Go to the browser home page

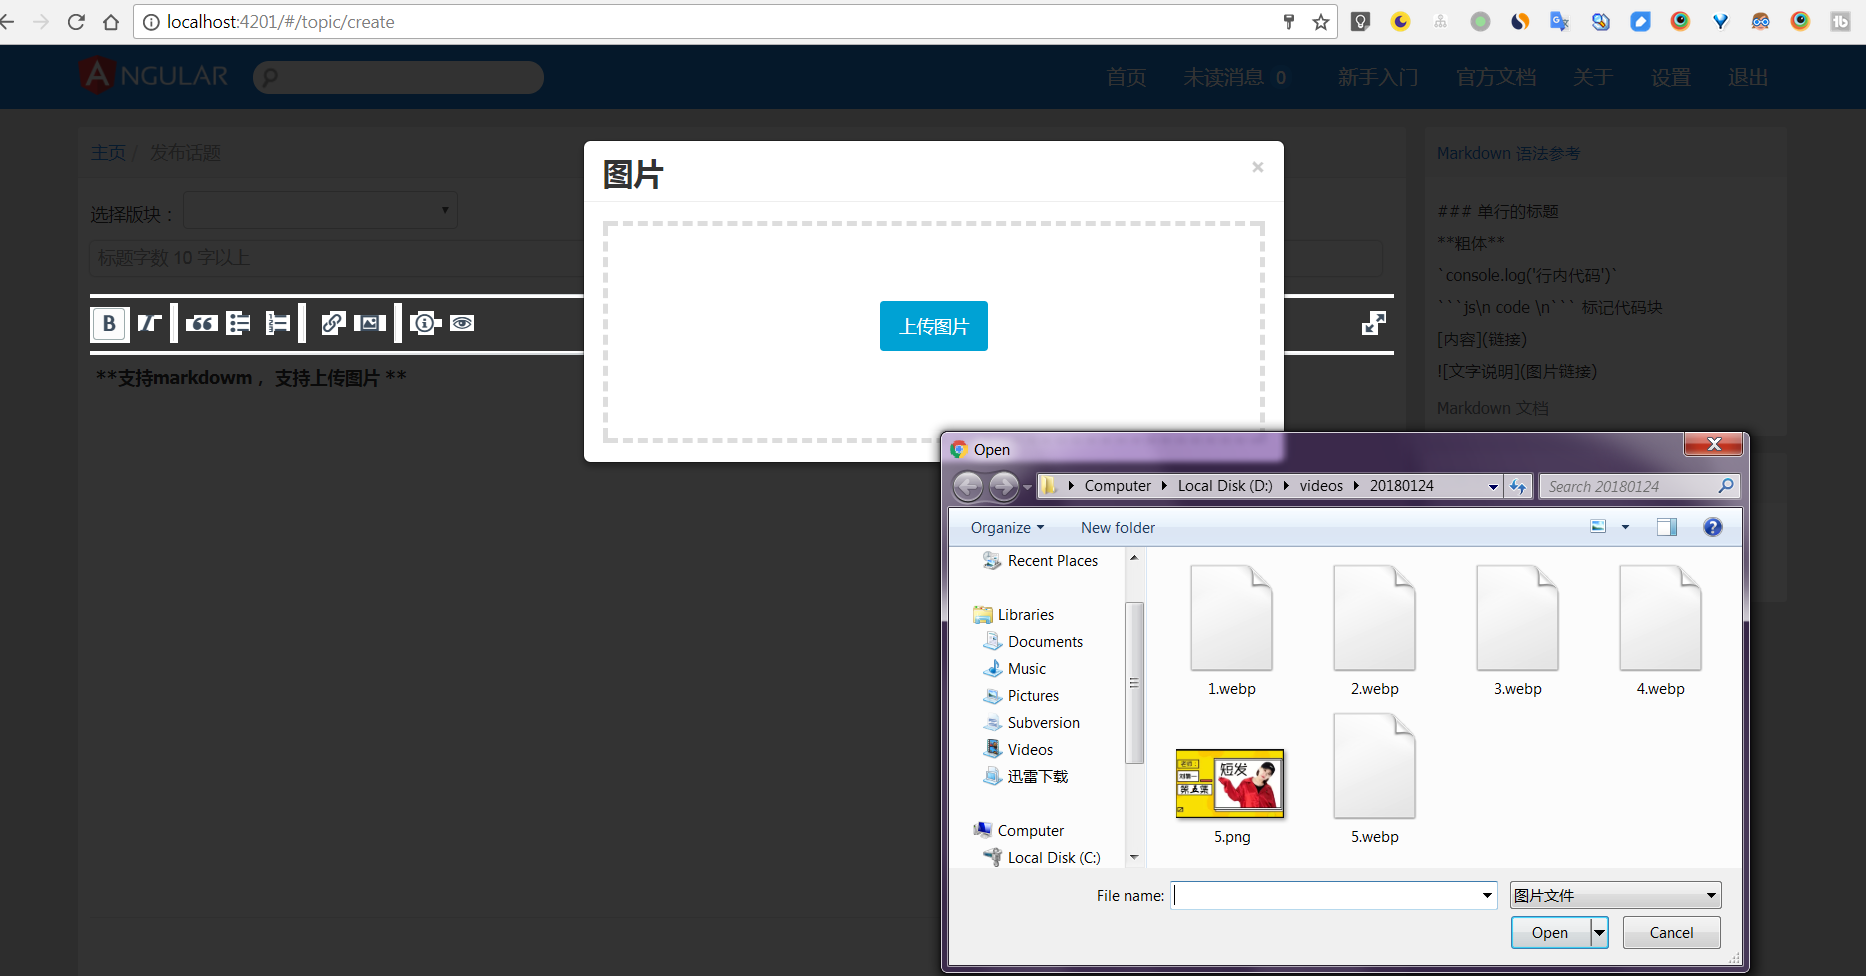(x=111, y=22)
